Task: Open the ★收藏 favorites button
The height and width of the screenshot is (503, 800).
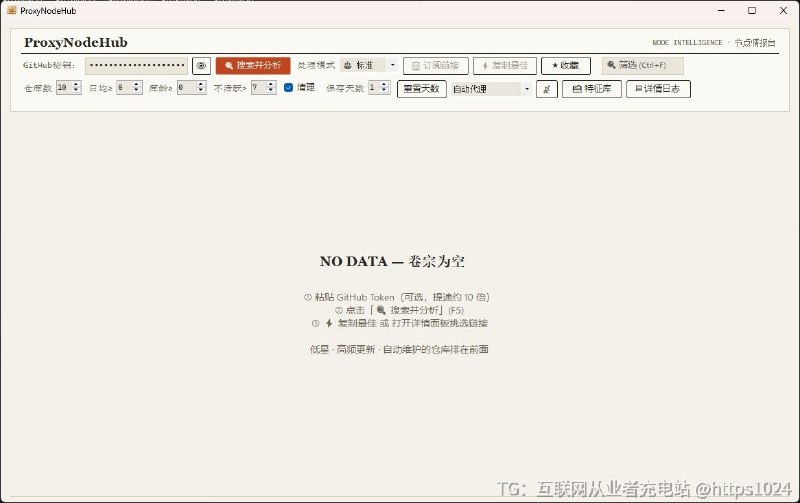Action: (566, 66)
